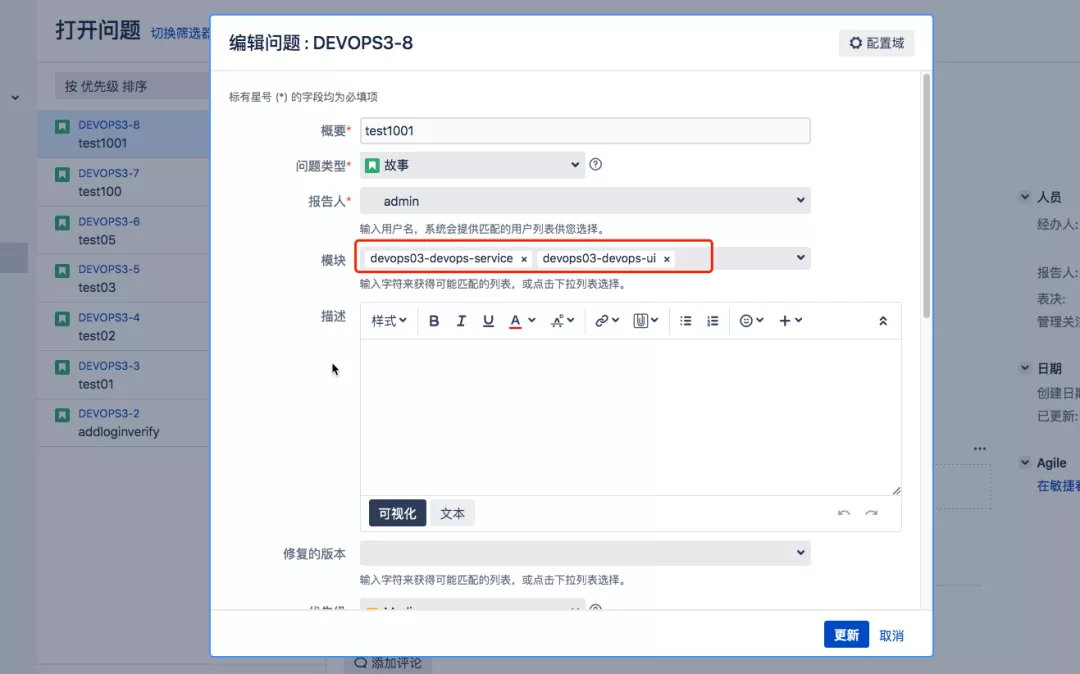Switch to 可视化 visual editor tab
This screenshot has height=674, width=1080.
(397, 514)
